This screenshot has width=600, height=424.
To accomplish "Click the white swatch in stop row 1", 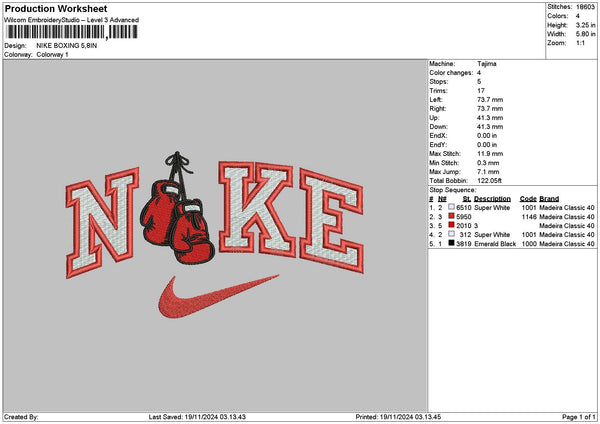I will tap(452, 207).
